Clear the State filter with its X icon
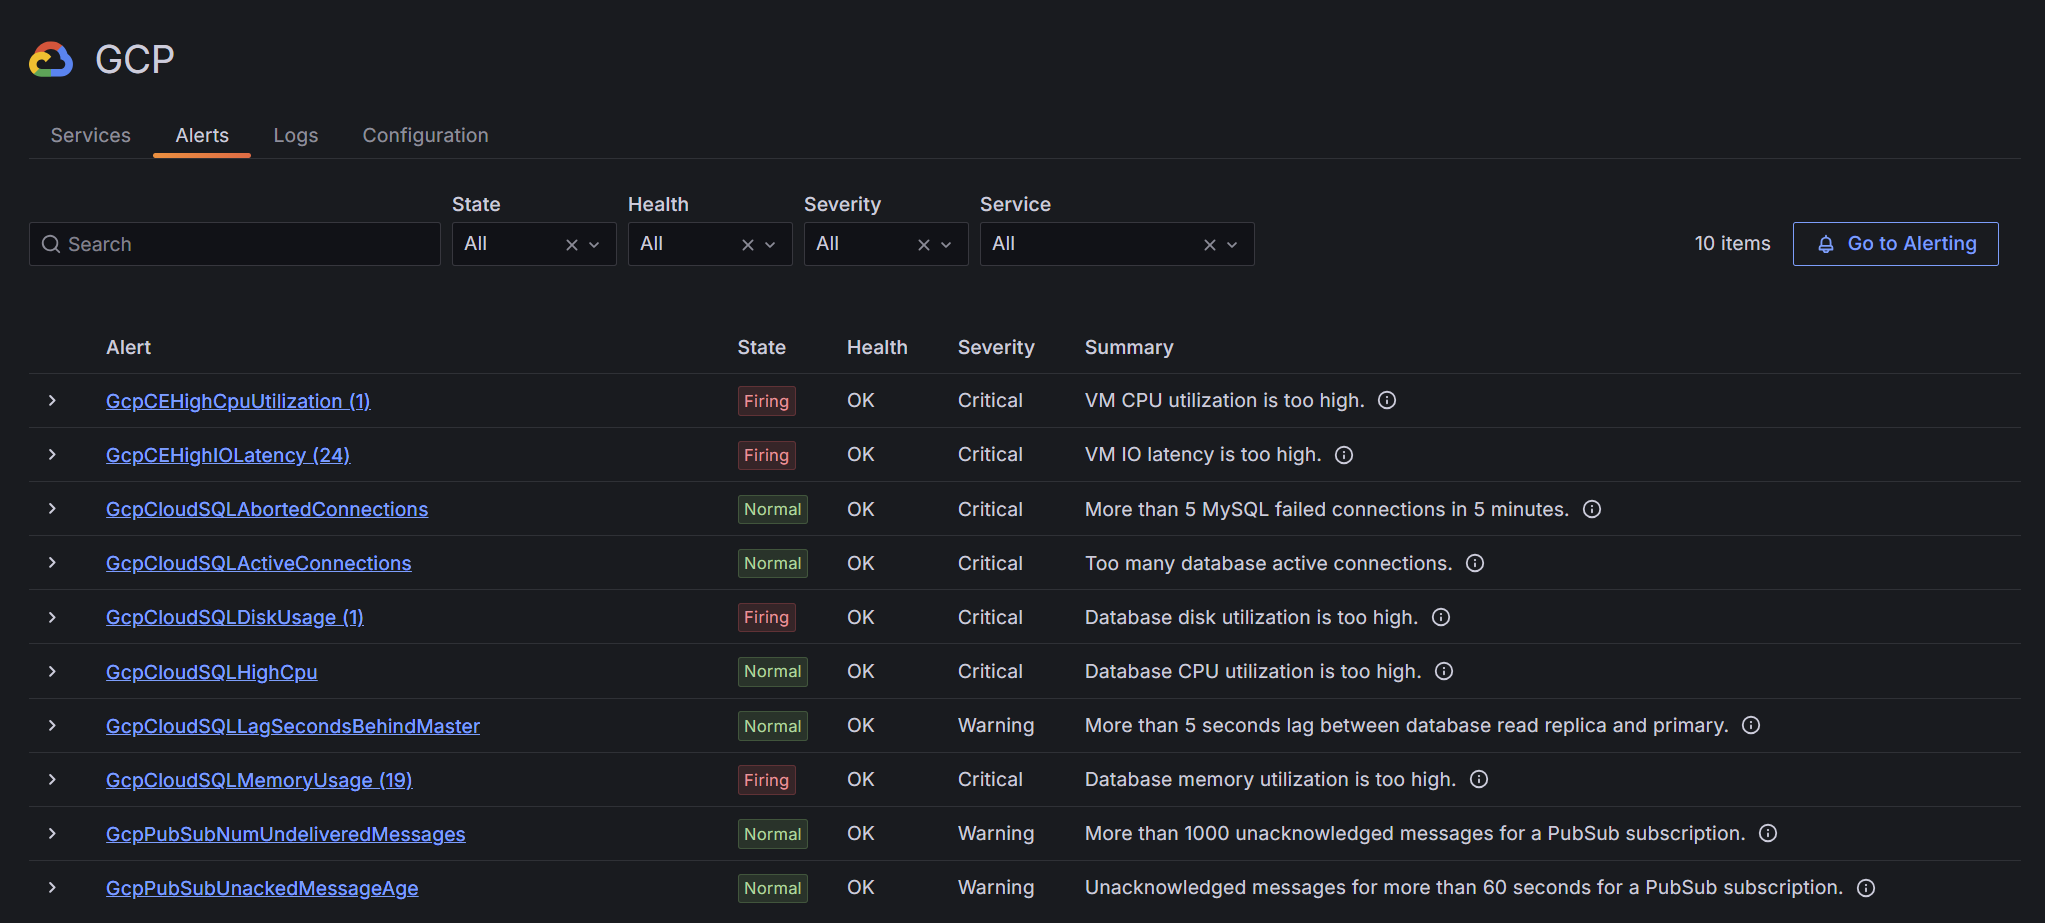2045x923 pixels. pyautogui.click(x=572, y=245)
